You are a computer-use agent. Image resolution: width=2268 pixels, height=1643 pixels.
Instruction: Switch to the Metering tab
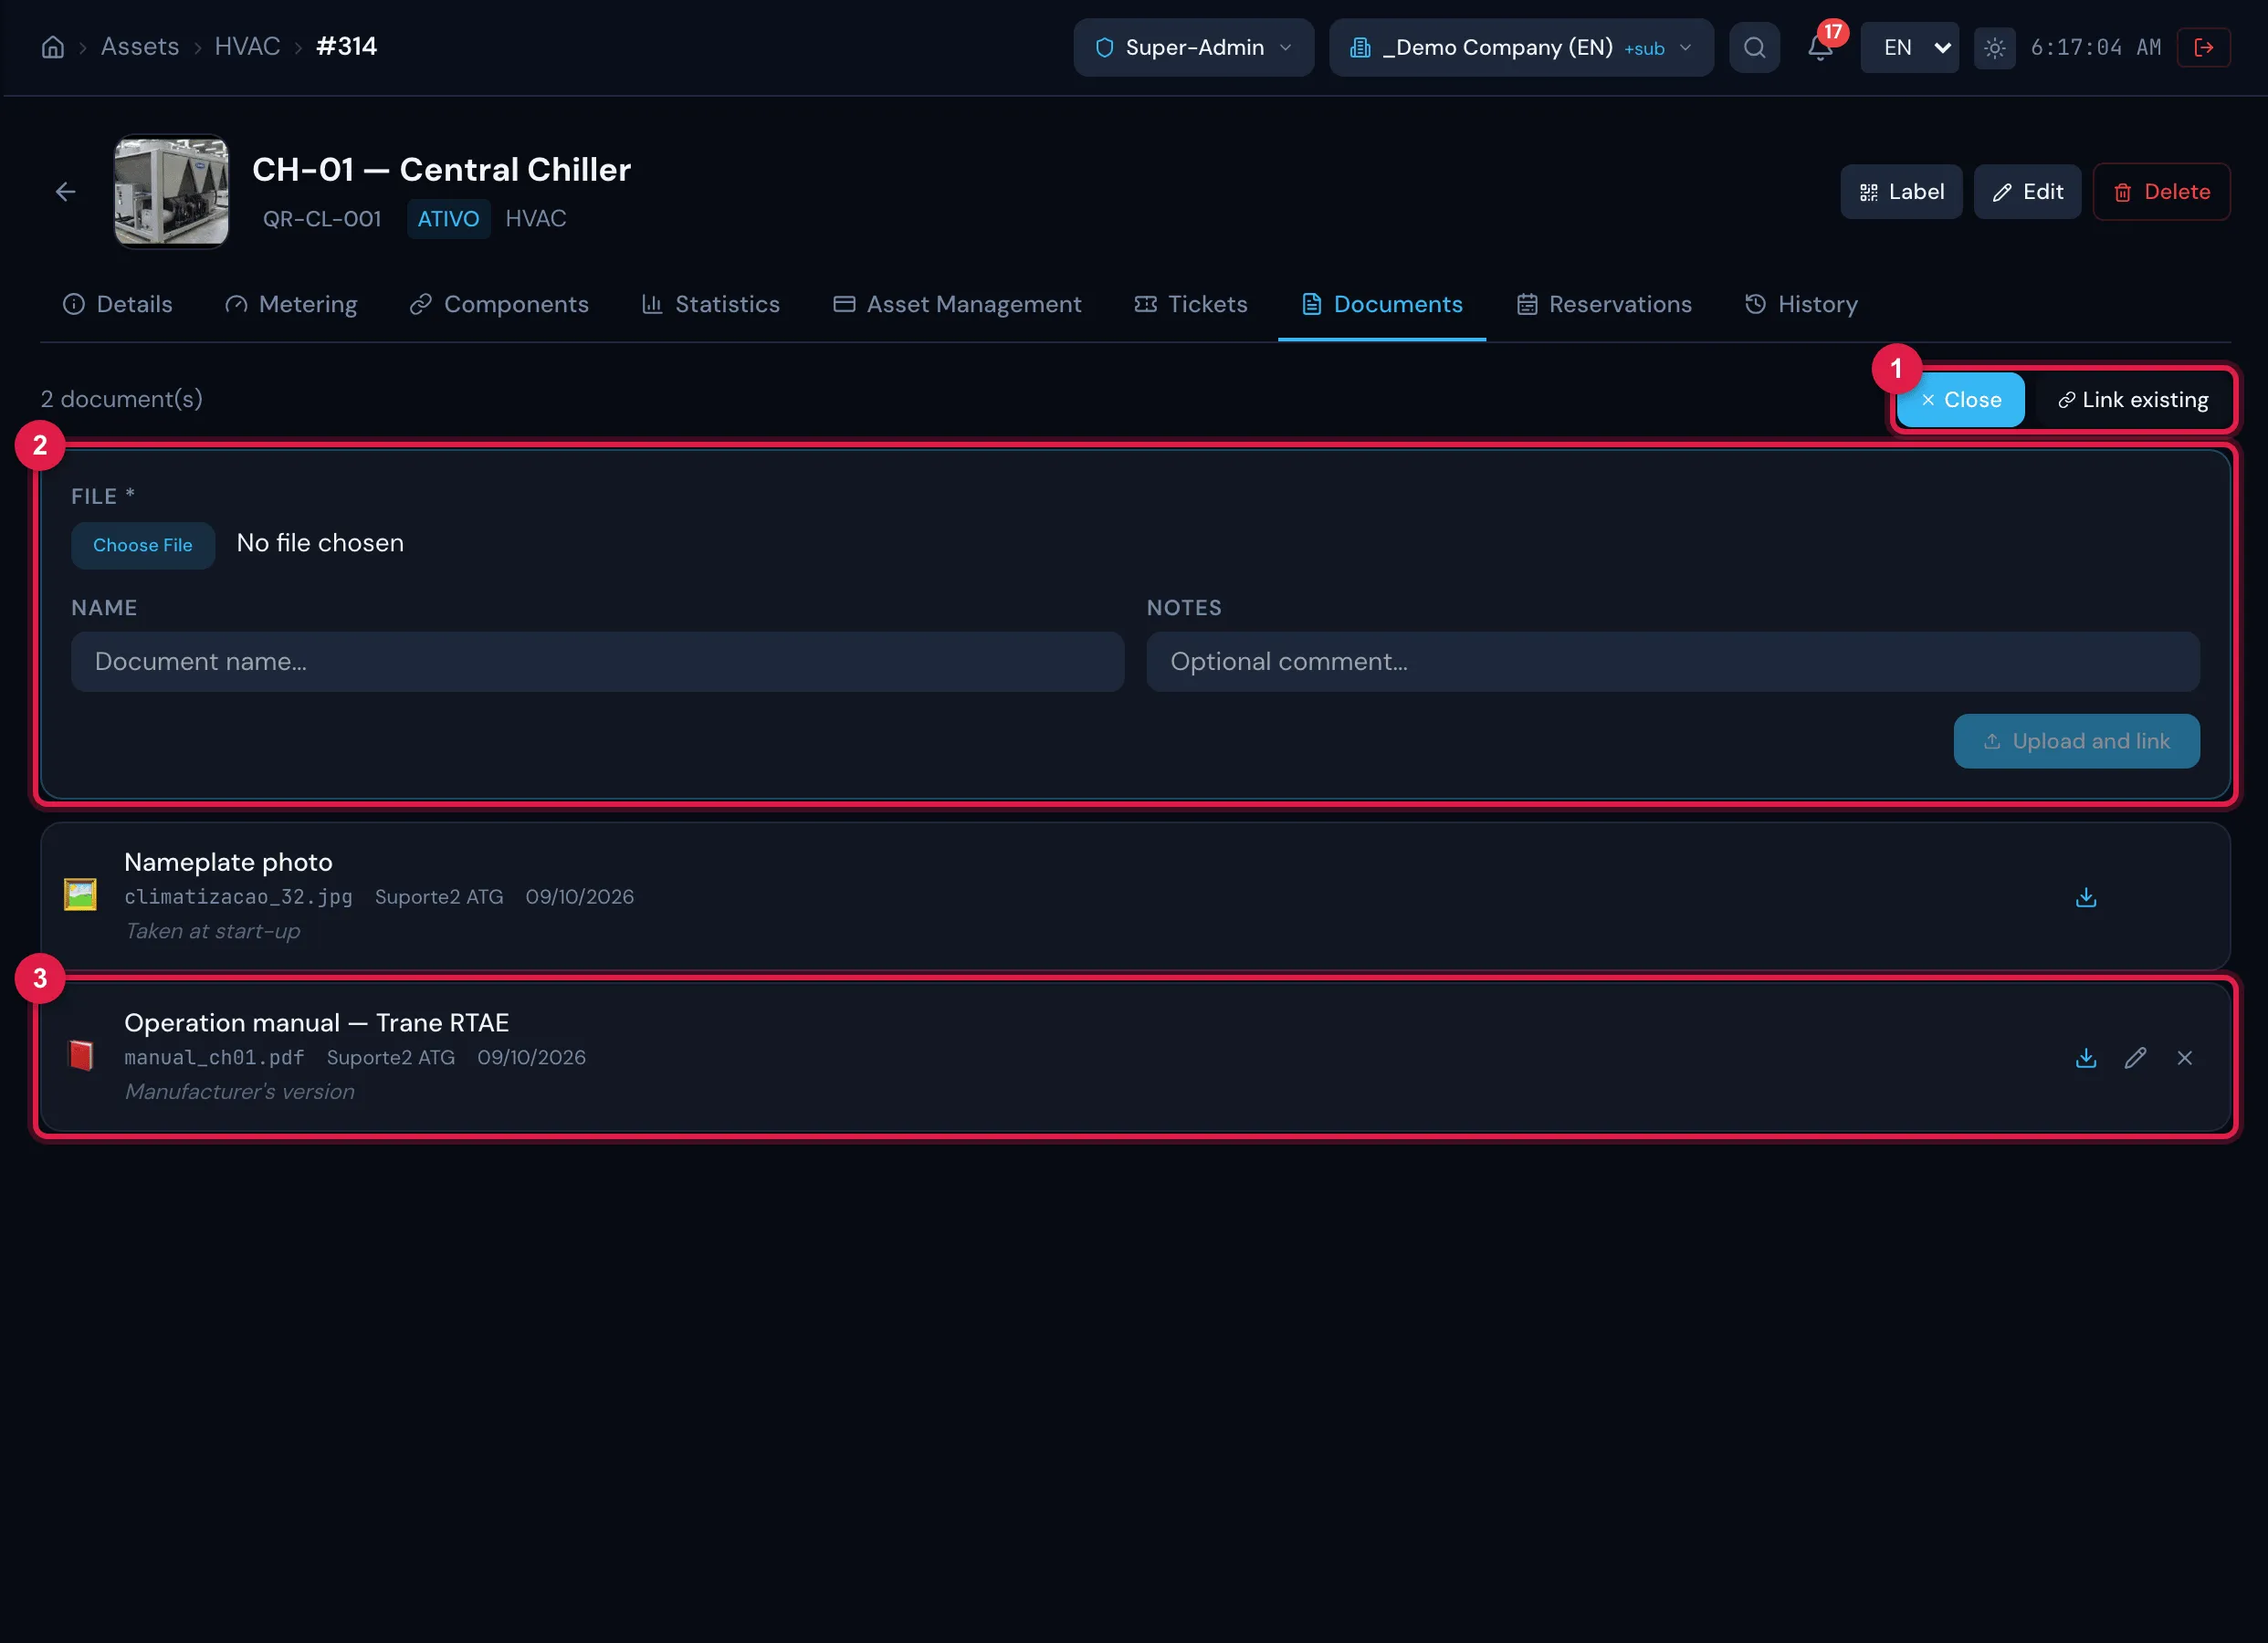[x=291, y=304]
